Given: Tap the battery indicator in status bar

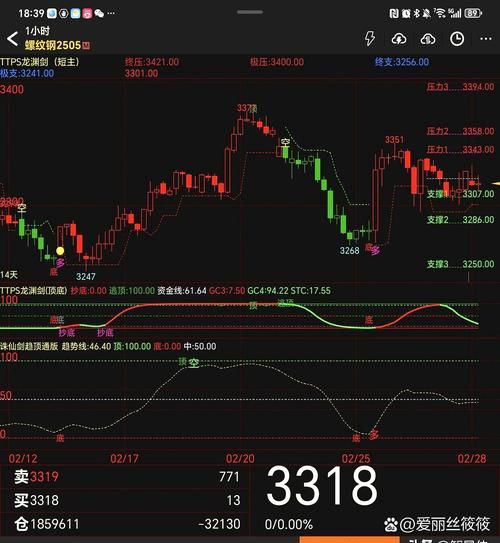Looking at the screenshot, I should [x=473, y=14].
